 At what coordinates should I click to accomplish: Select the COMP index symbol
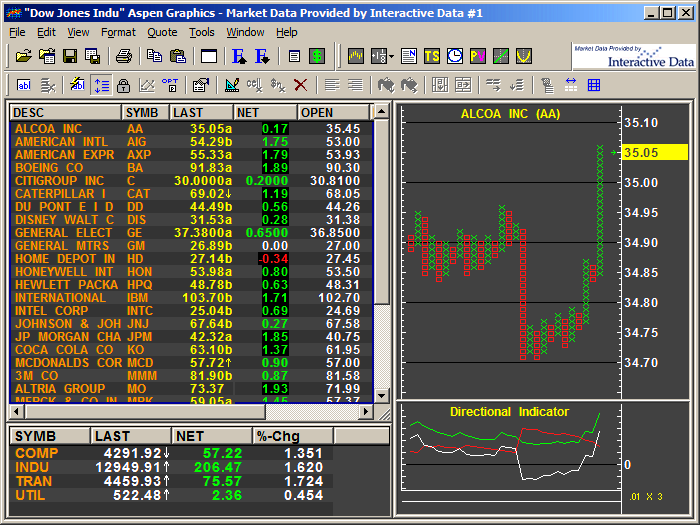tap(37, 453)
